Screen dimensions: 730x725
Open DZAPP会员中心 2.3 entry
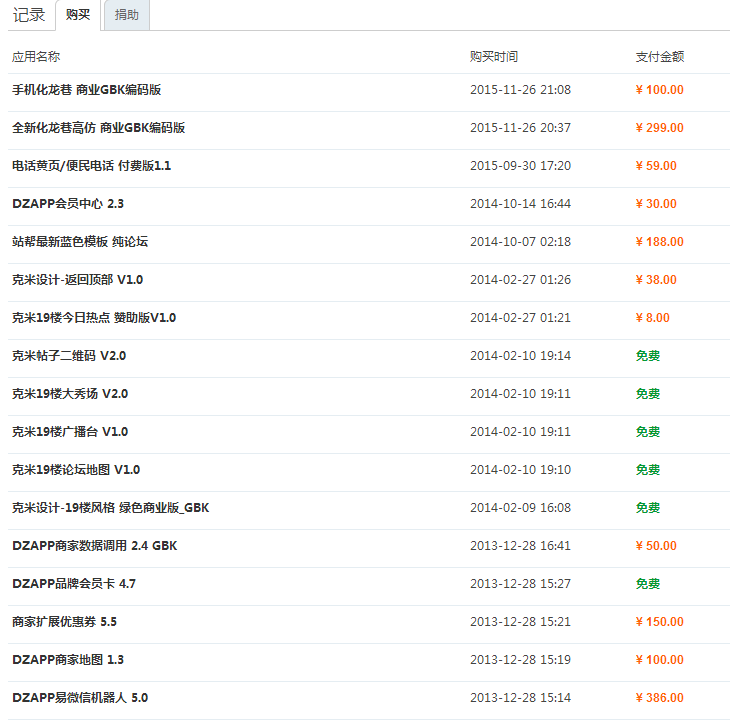pos(68,204)
